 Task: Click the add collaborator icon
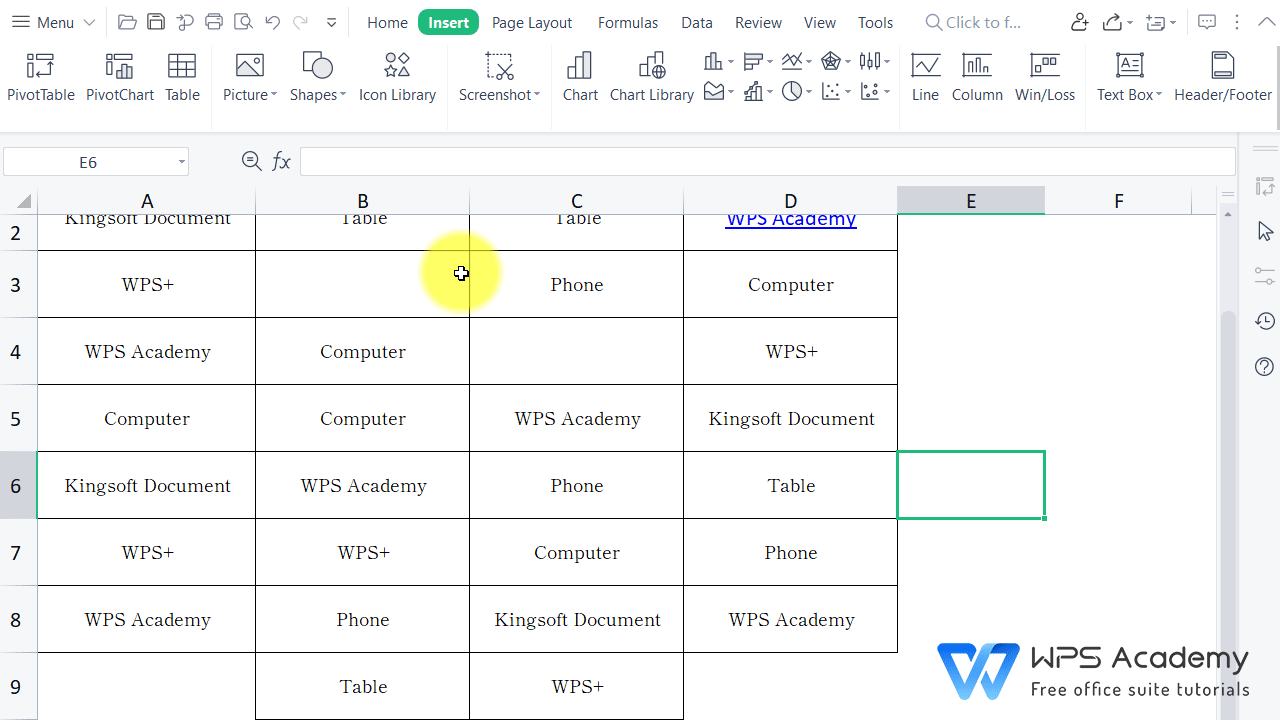pyautogui.click(x=1079, y=22)
